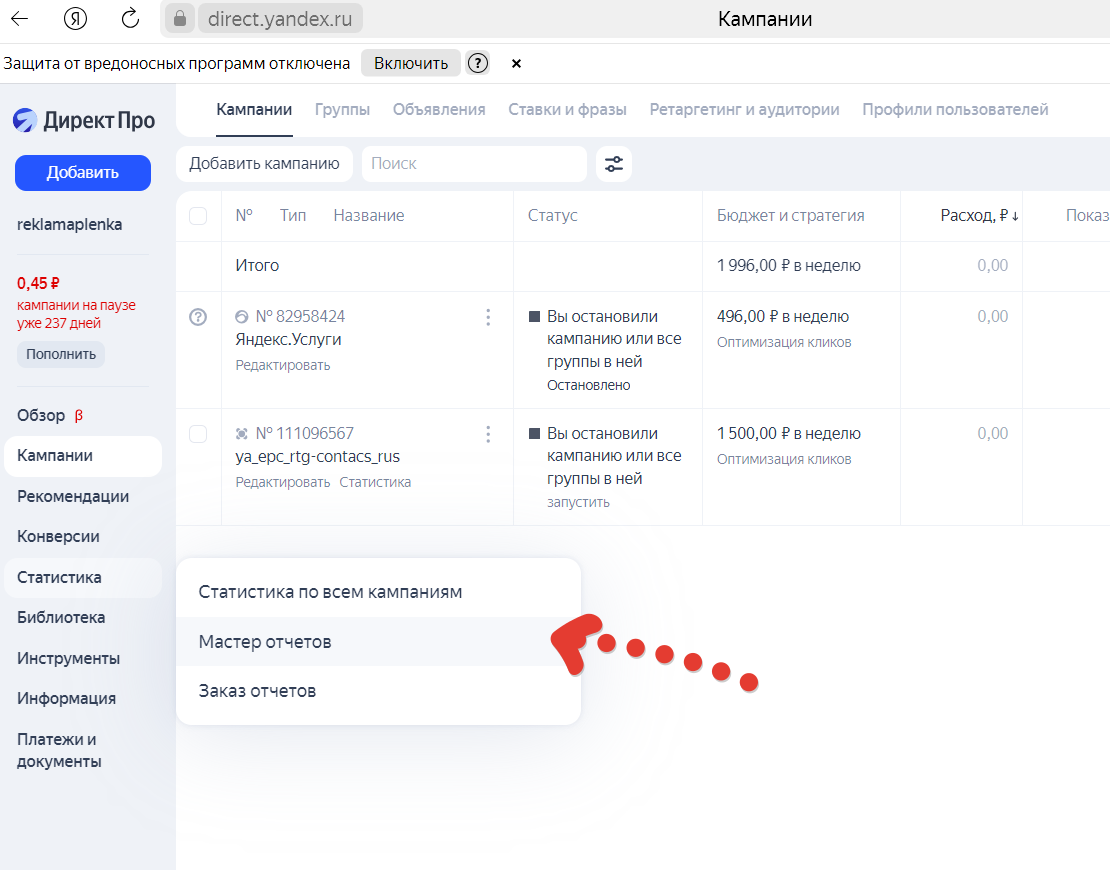Viewport: 1110px width, 870px height.
Task: Reload the page with refresh icon
Action: (x=130, y=18)
